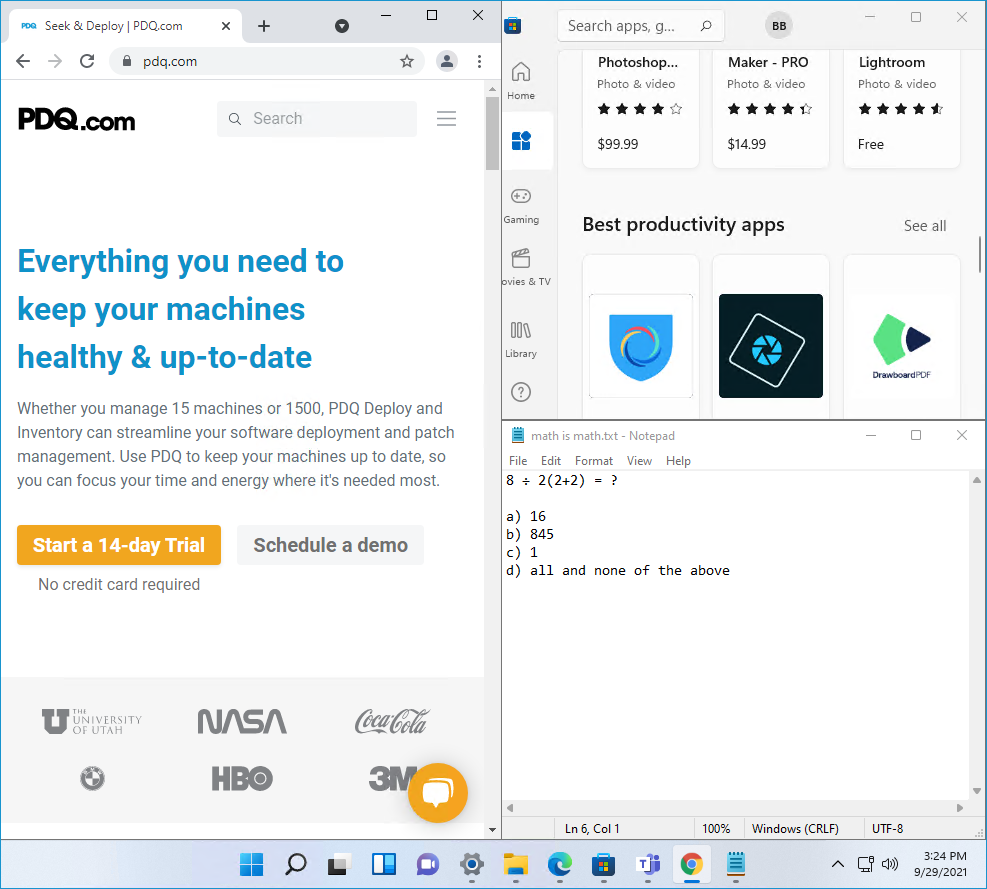Click the Chrome forward arrow

(55, 61)
